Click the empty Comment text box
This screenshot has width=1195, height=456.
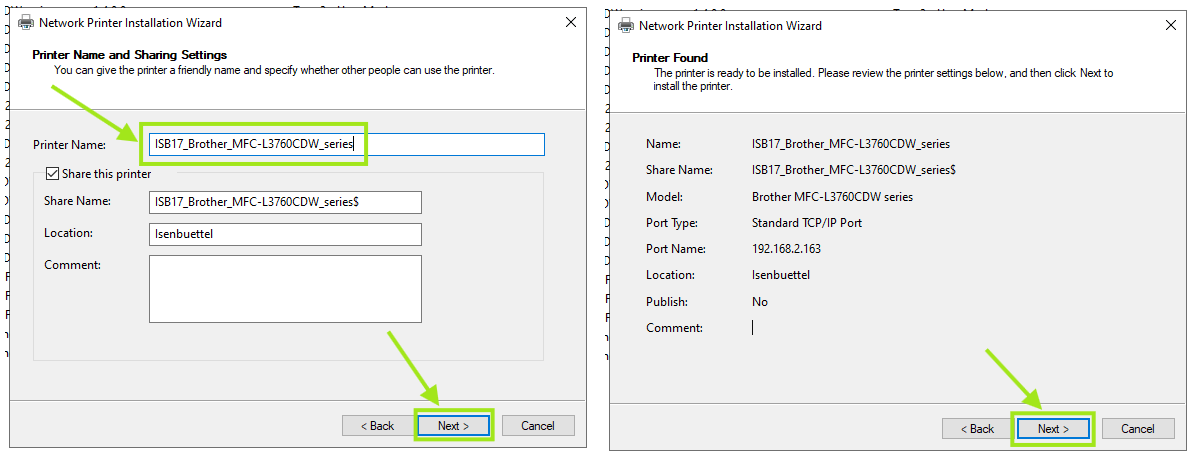(284, 288)
